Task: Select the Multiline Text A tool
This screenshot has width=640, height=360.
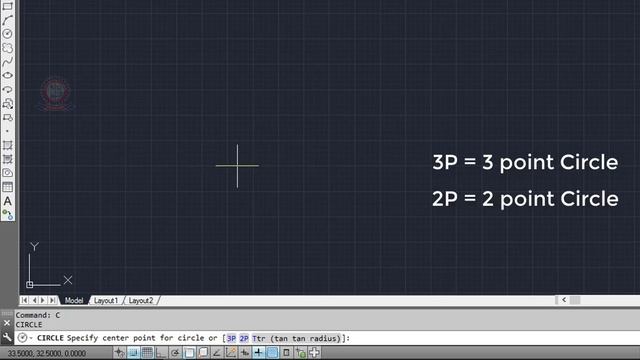Action: pyautogui.click(x=7, y=201)
